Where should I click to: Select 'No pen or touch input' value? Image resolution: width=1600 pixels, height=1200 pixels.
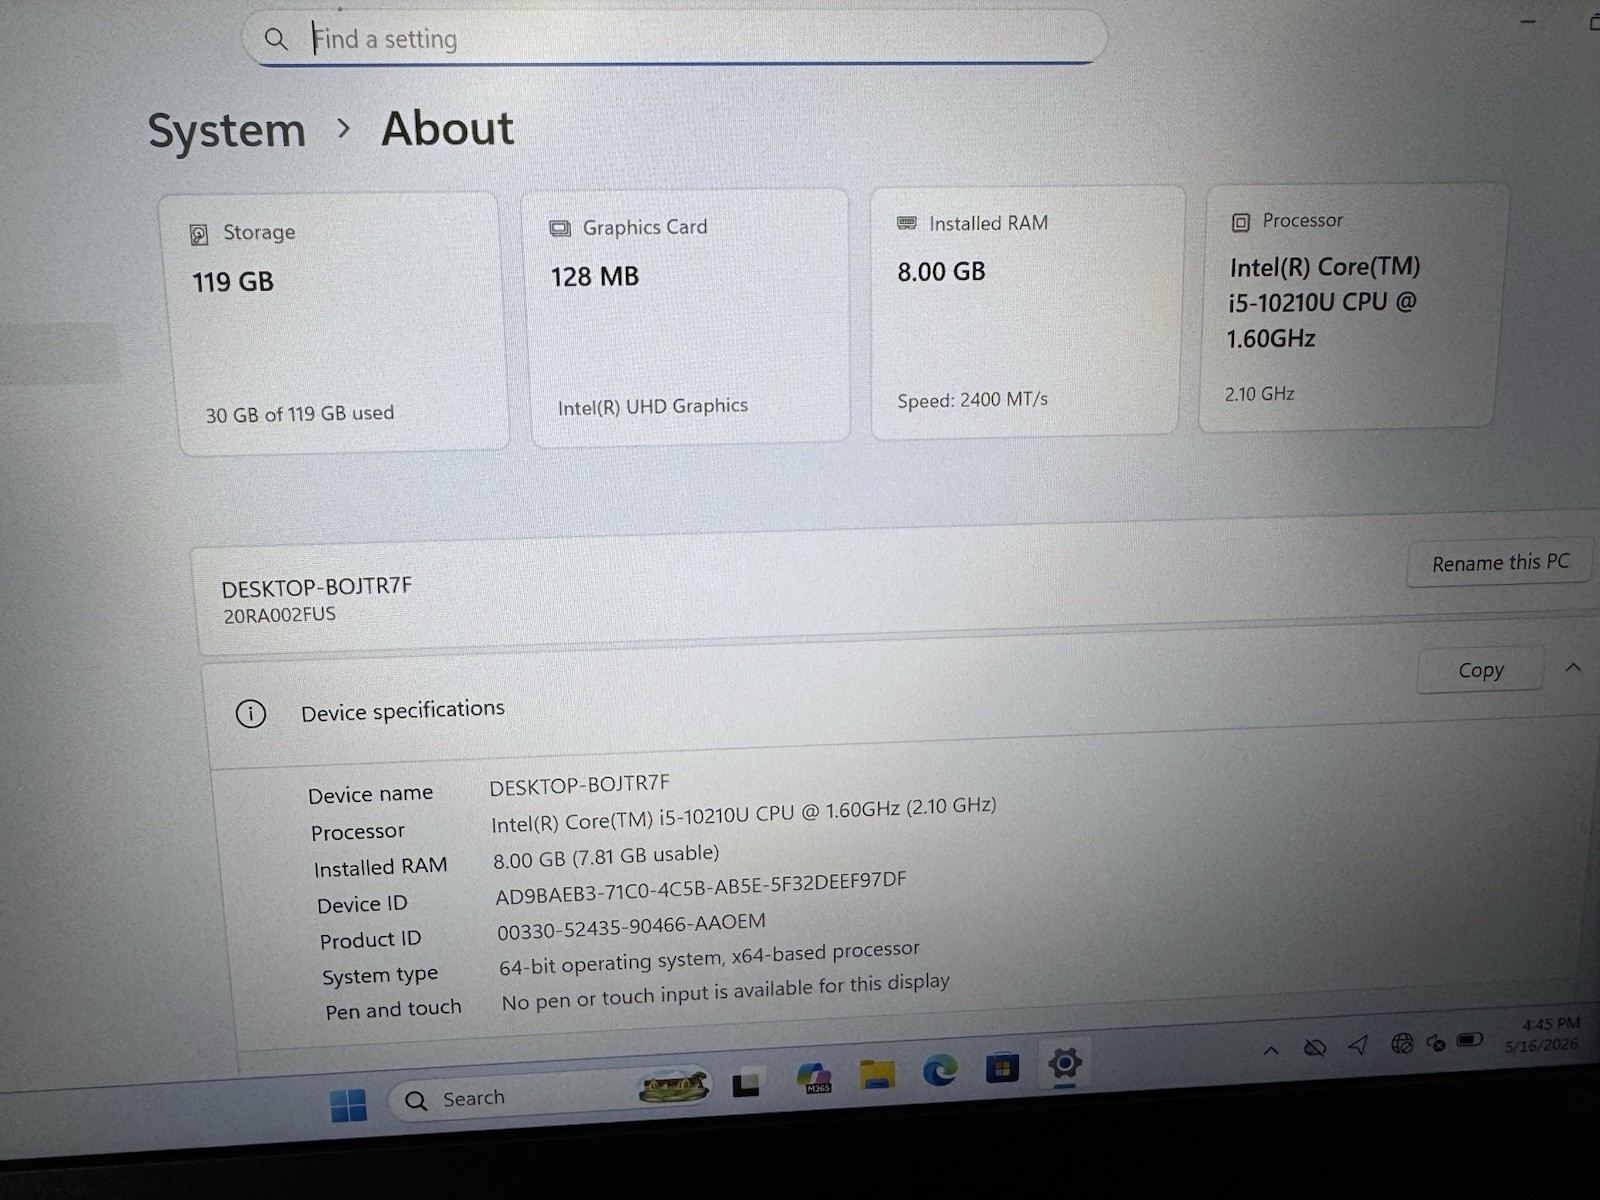[x=726, y=991]
